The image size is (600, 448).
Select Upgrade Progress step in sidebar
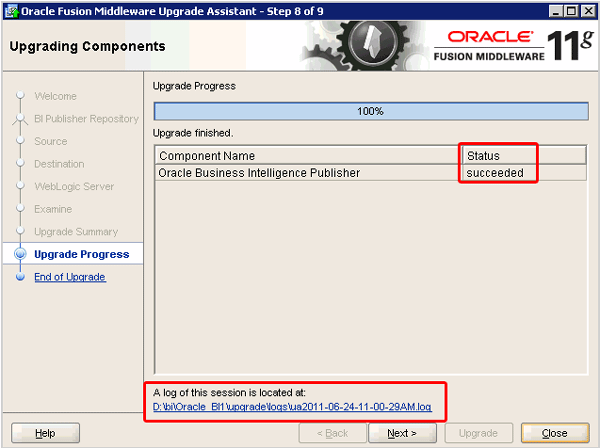tap(82, 254)
